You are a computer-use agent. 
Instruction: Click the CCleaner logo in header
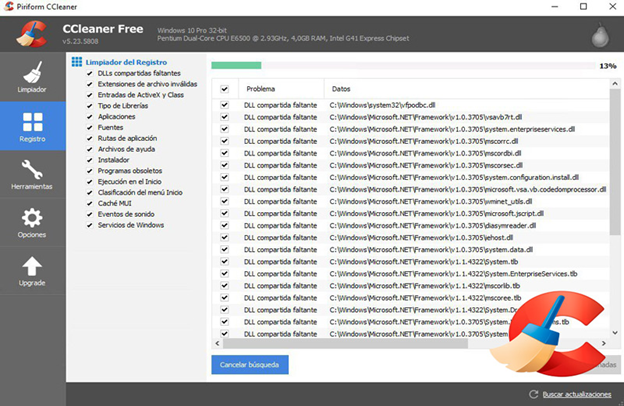[x=32, y=33]
